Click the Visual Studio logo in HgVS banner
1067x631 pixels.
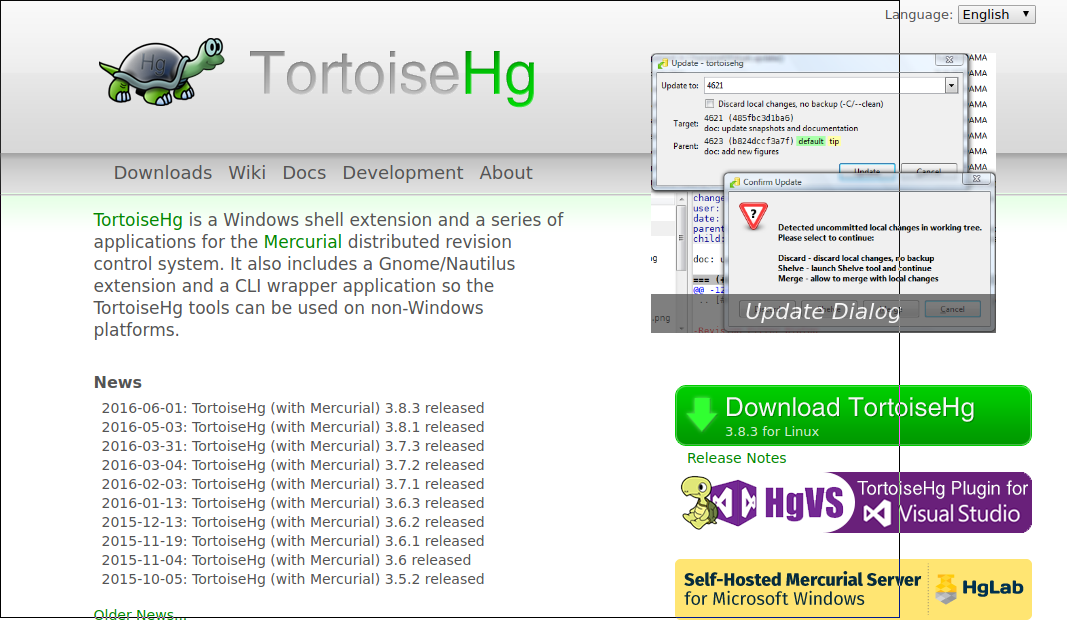click(x=877, y=513)
